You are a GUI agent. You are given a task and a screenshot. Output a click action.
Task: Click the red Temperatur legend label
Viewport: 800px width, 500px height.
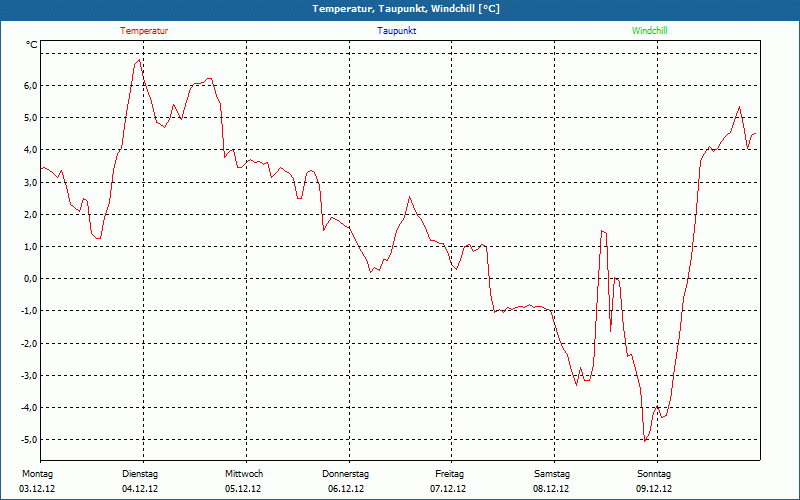point(144,31)
